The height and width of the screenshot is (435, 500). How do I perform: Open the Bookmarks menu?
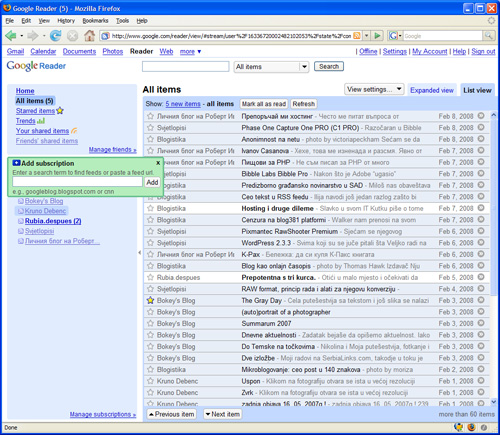95,21
